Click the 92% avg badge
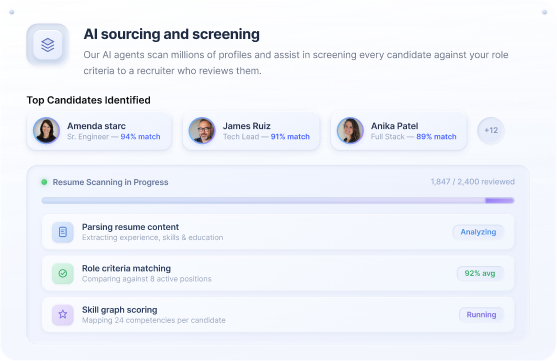The image size is (557, 361). pos(480,273)
